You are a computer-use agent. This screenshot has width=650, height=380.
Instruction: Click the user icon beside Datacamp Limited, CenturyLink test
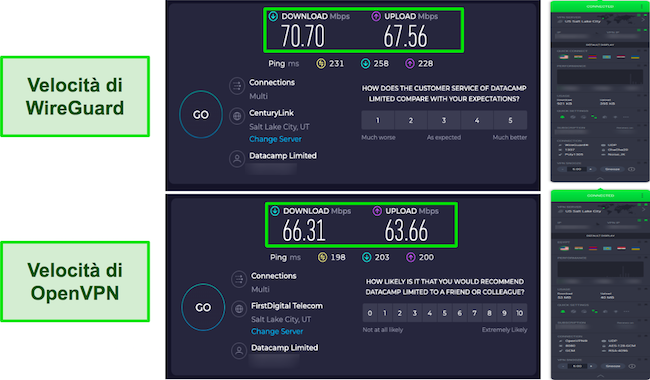coord(237,159)
